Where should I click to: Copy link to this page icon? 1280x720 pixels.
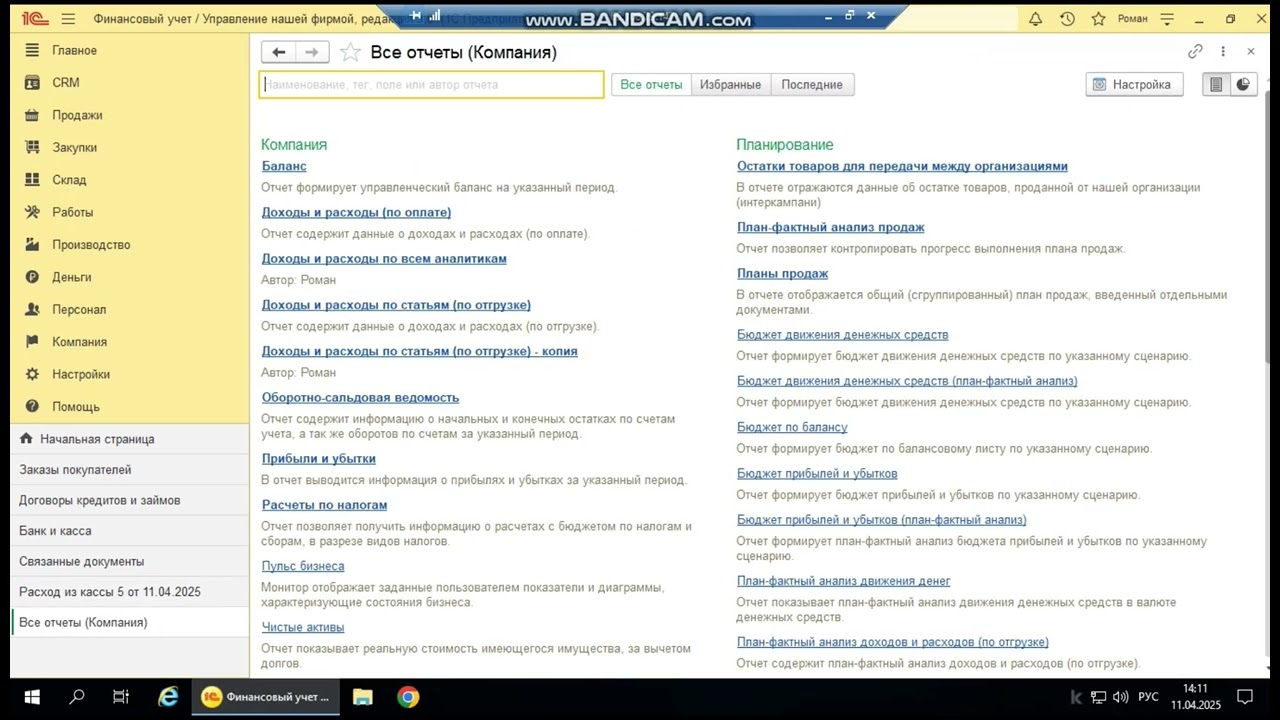point(1195,51)
